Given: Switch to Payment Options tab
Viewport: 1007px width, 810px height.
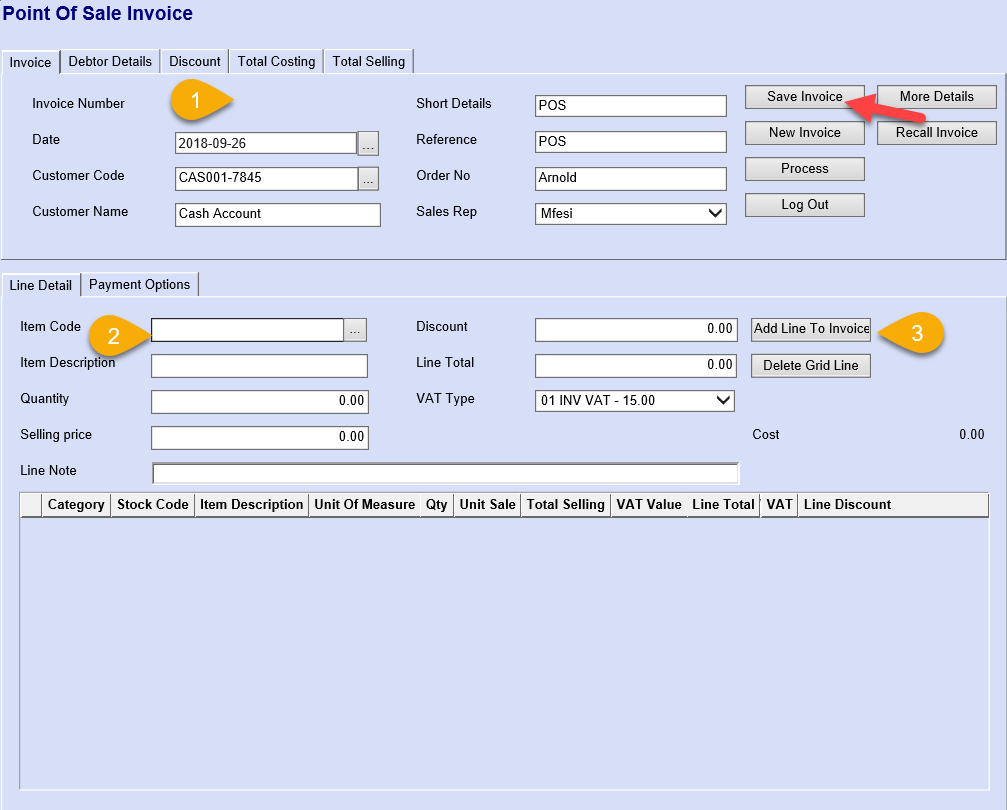Looking at the screenshot, I should coord(140,285).
